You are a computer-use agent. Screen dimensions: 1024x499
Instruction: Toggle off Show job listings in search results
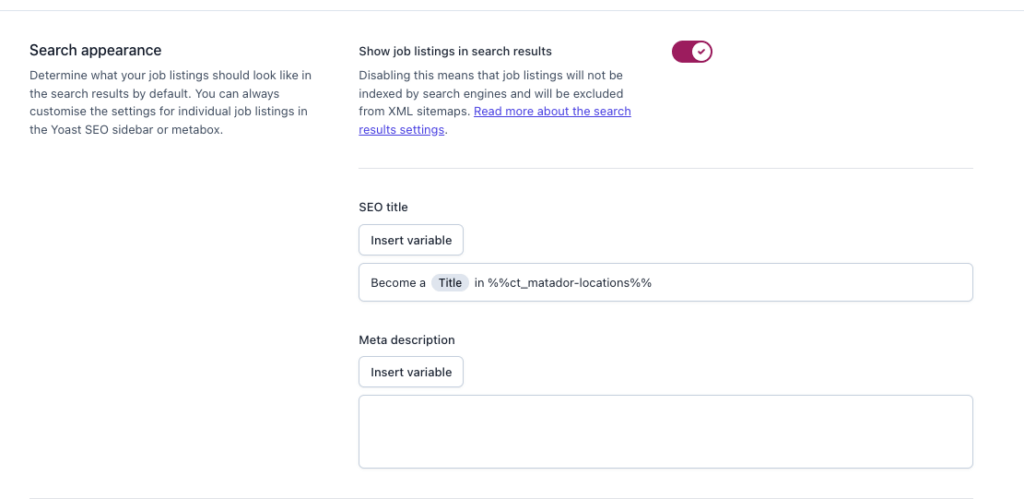(x=691, y=51)
